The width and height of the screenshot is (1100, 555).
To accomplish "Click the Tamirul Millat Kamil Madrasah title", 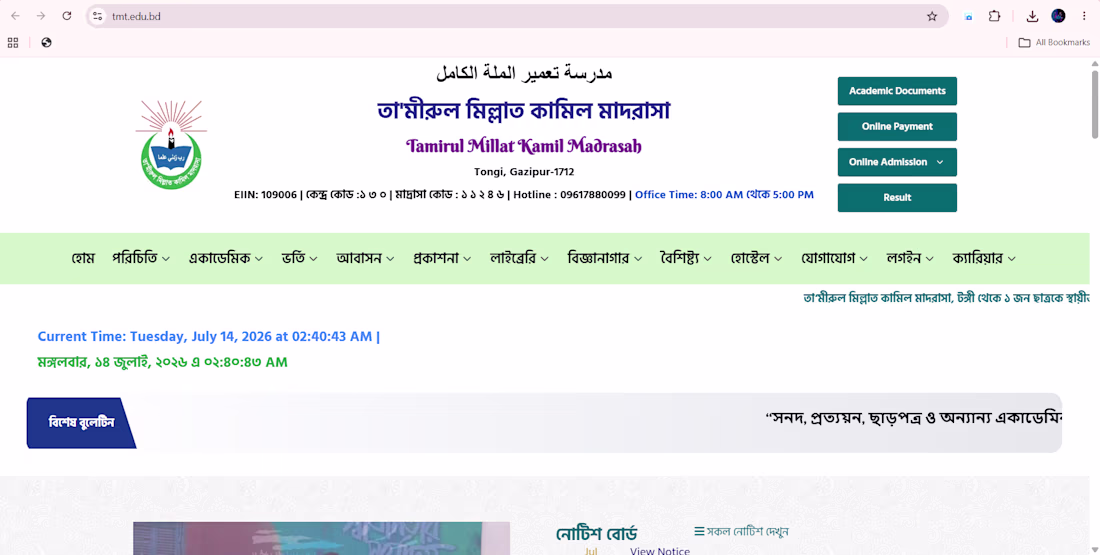I will (x=523, y=146).
